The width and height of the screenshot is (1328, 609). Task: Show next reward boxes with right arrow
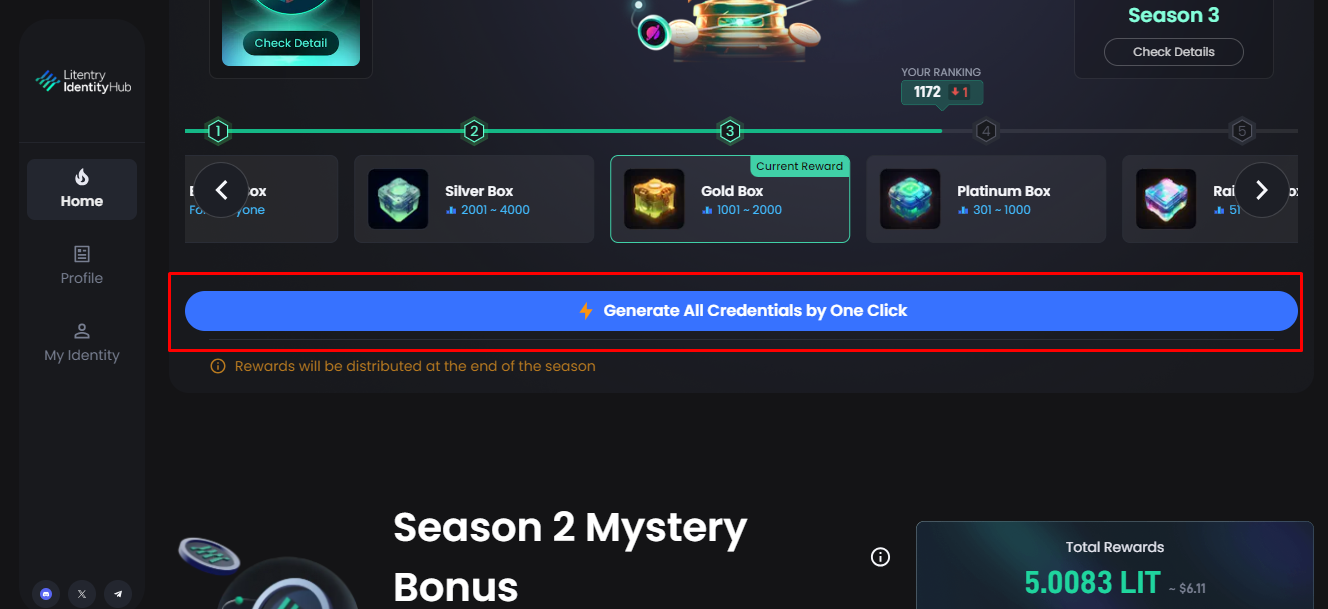[1262, 190]
